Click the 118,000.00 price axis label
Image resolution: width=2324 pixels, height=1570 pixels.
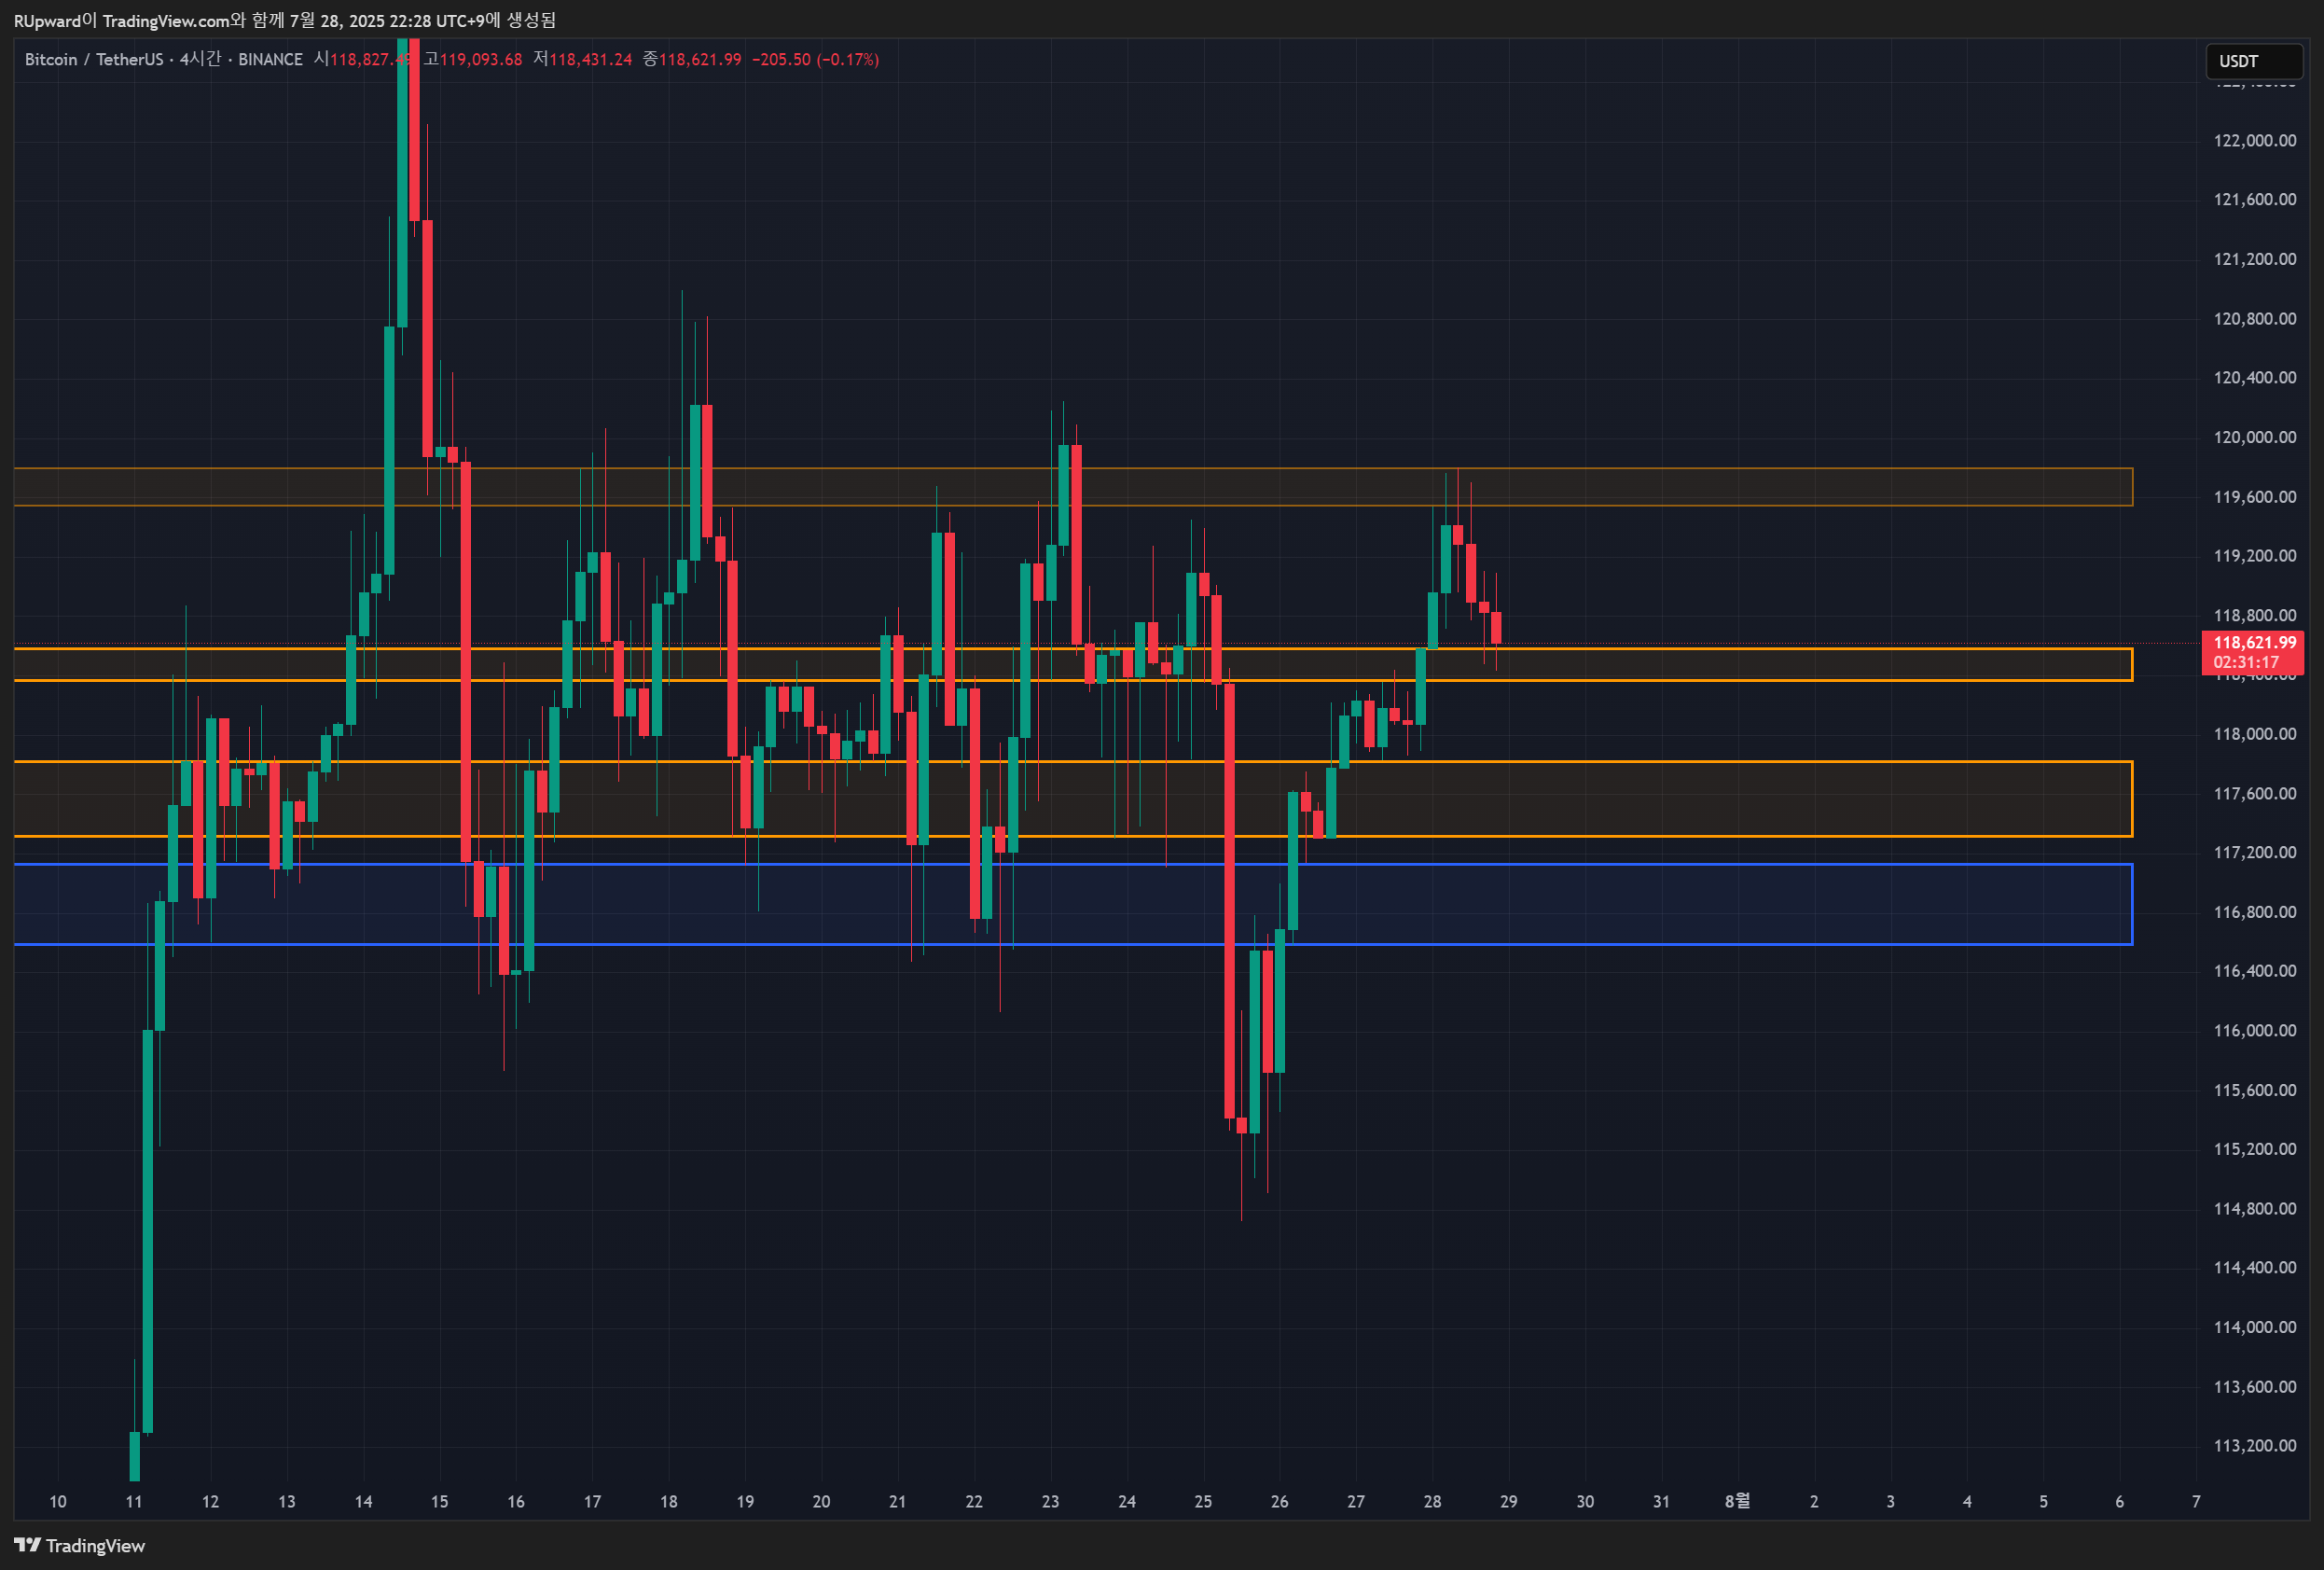2254,734
